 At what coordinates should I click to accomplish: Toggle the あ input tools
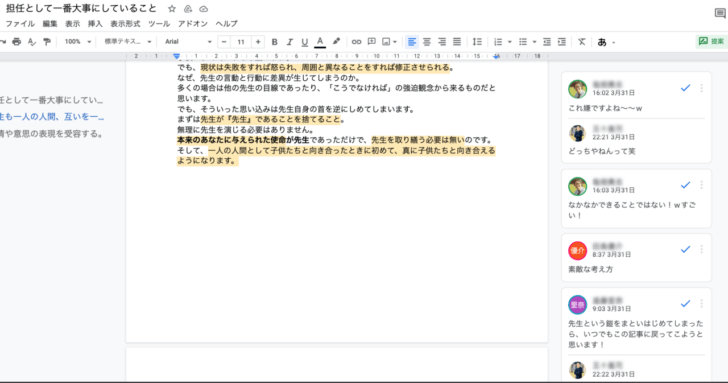click(x=602, y=42)
